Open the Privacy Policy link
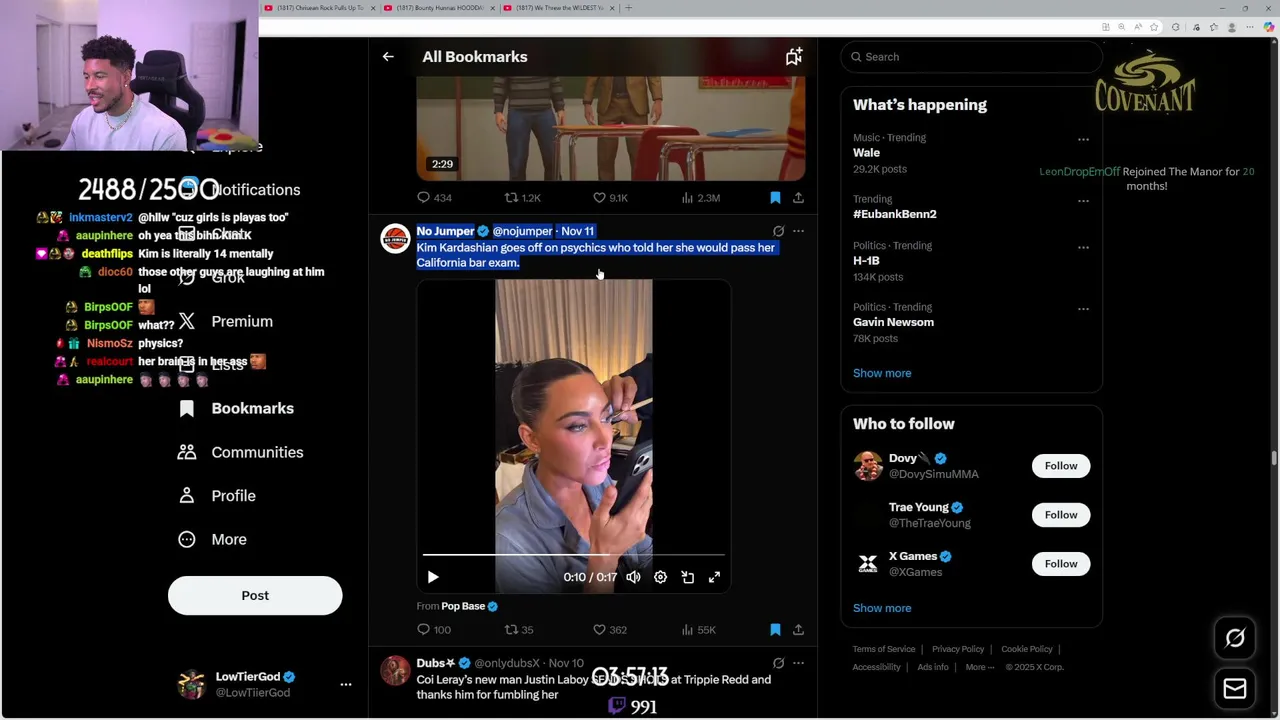This screenshot has height=720, width=1280. (958, 650)
